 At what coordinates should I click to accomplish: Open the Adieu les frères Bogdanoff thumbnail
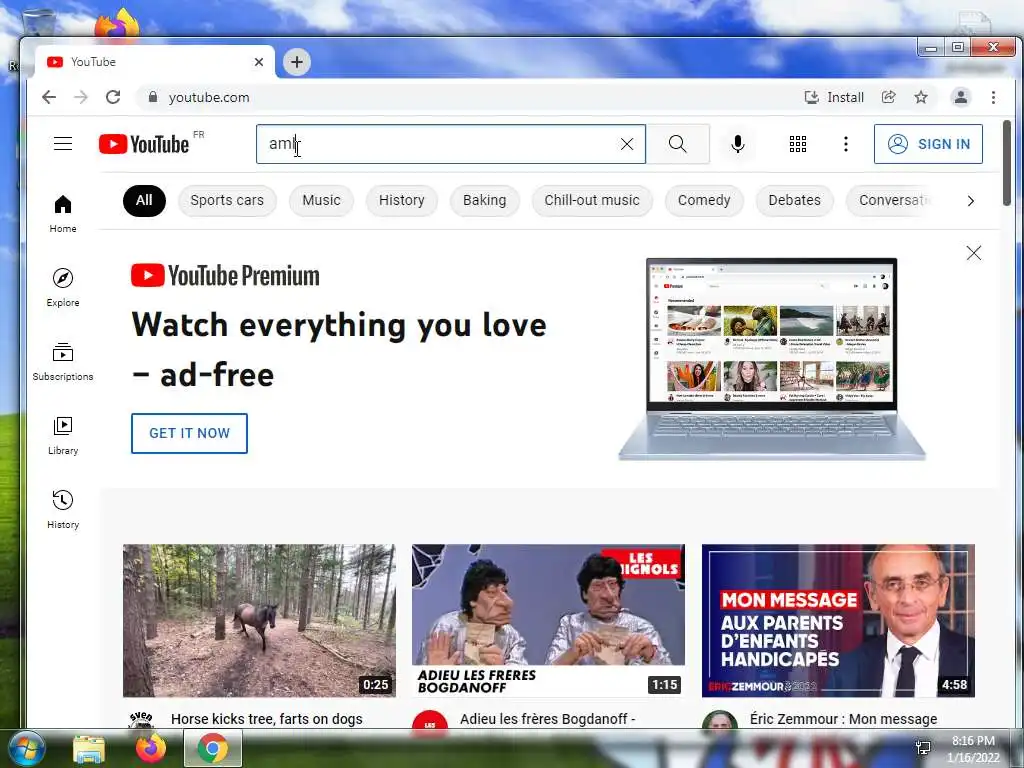click(549, 620)
